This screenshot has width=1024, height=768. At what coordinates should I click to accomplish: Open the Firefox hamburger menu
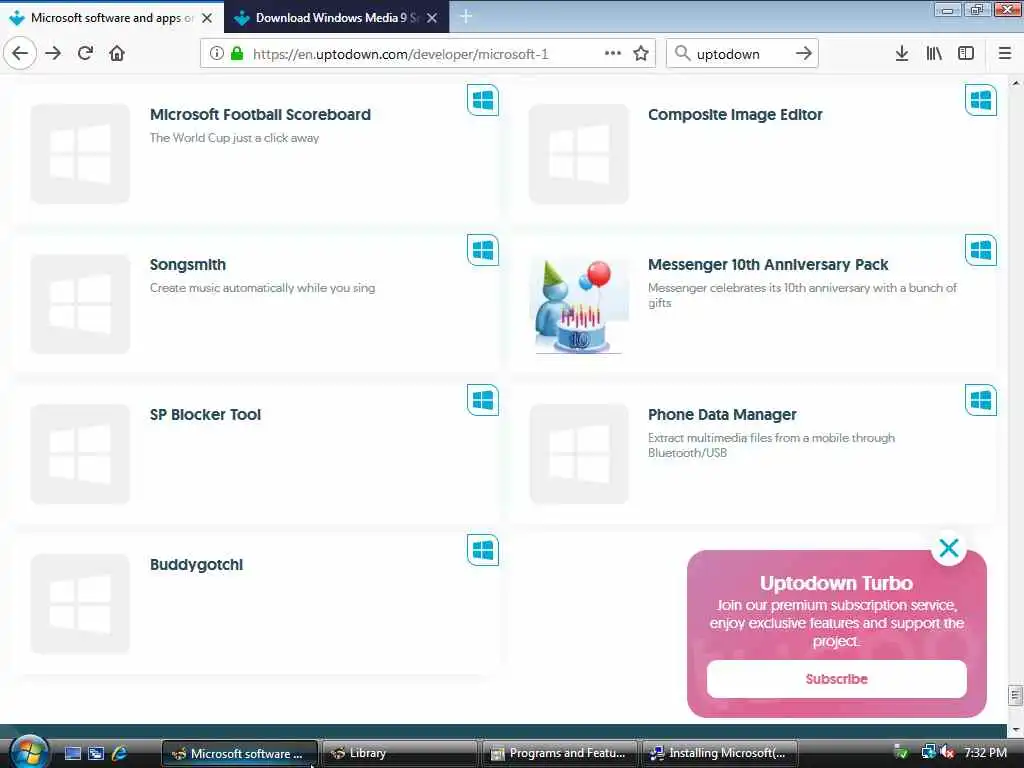coord(1005,54)
